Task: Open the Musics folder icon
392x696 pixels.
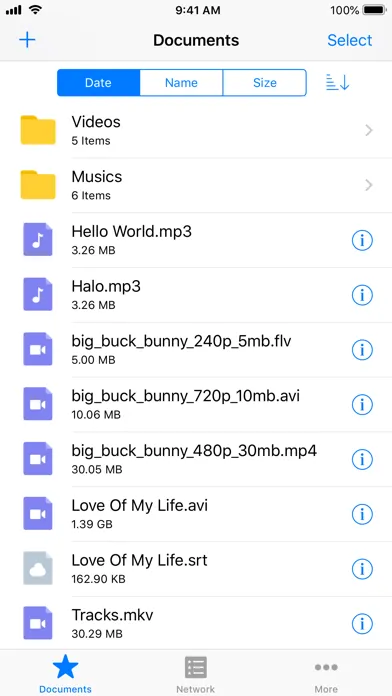Action: click(x=38, y=185)
